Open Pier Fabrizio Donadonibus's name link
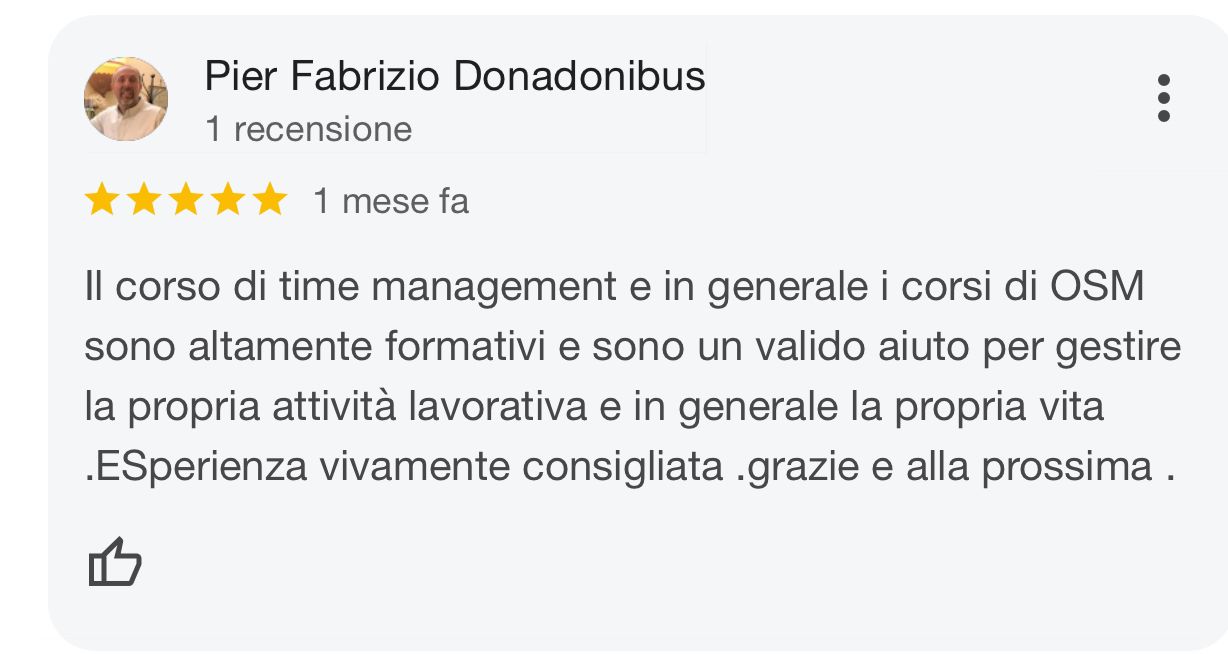The image size is (1228, 654). pos(455,75)
